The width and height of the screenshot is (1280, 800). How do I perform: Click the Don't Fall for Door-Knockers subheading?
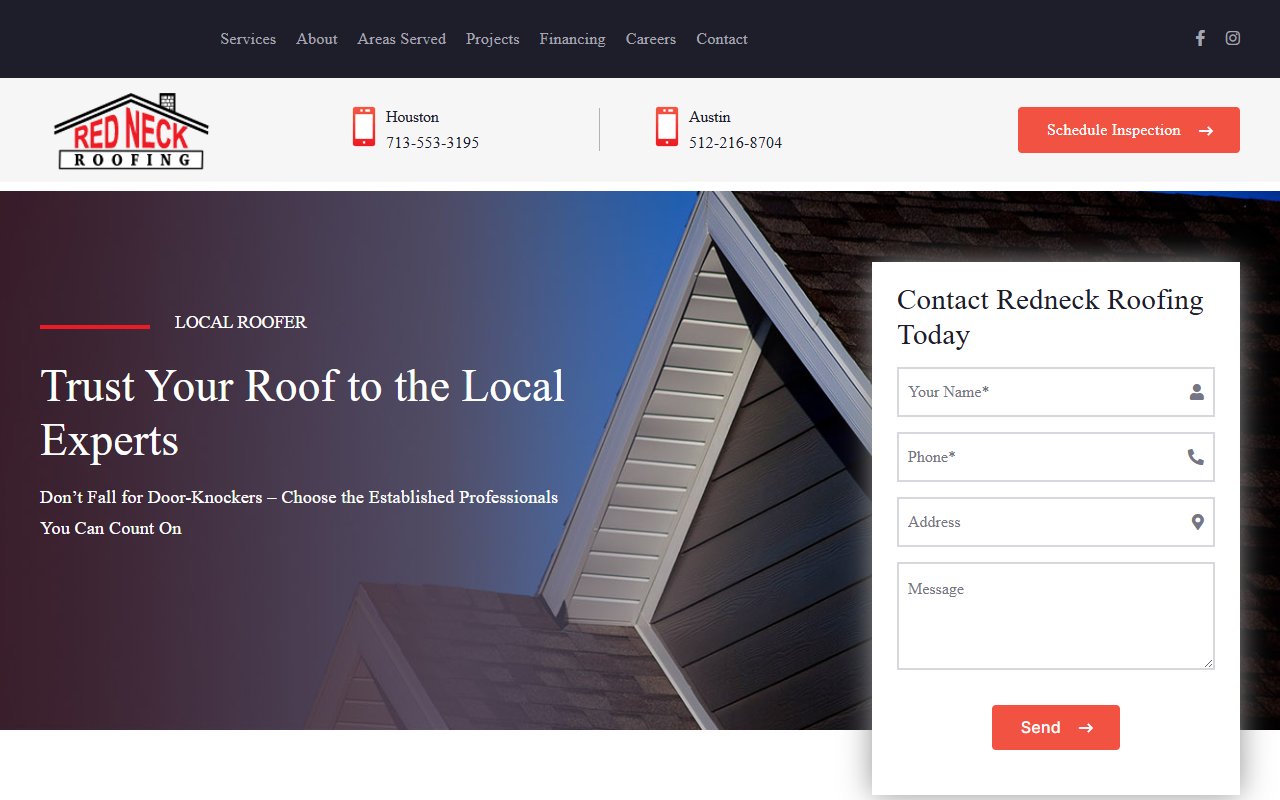299,512
